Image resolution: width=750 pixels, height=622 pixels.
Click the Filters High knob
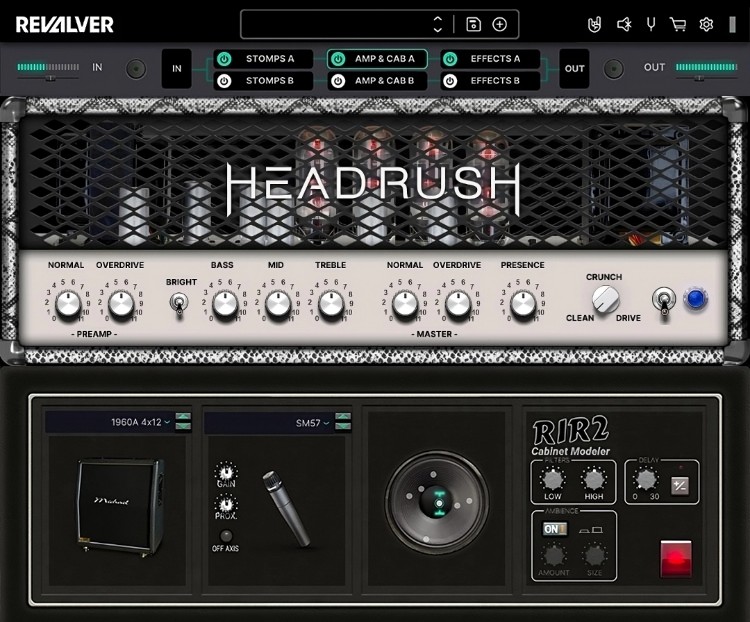point(594,479)
